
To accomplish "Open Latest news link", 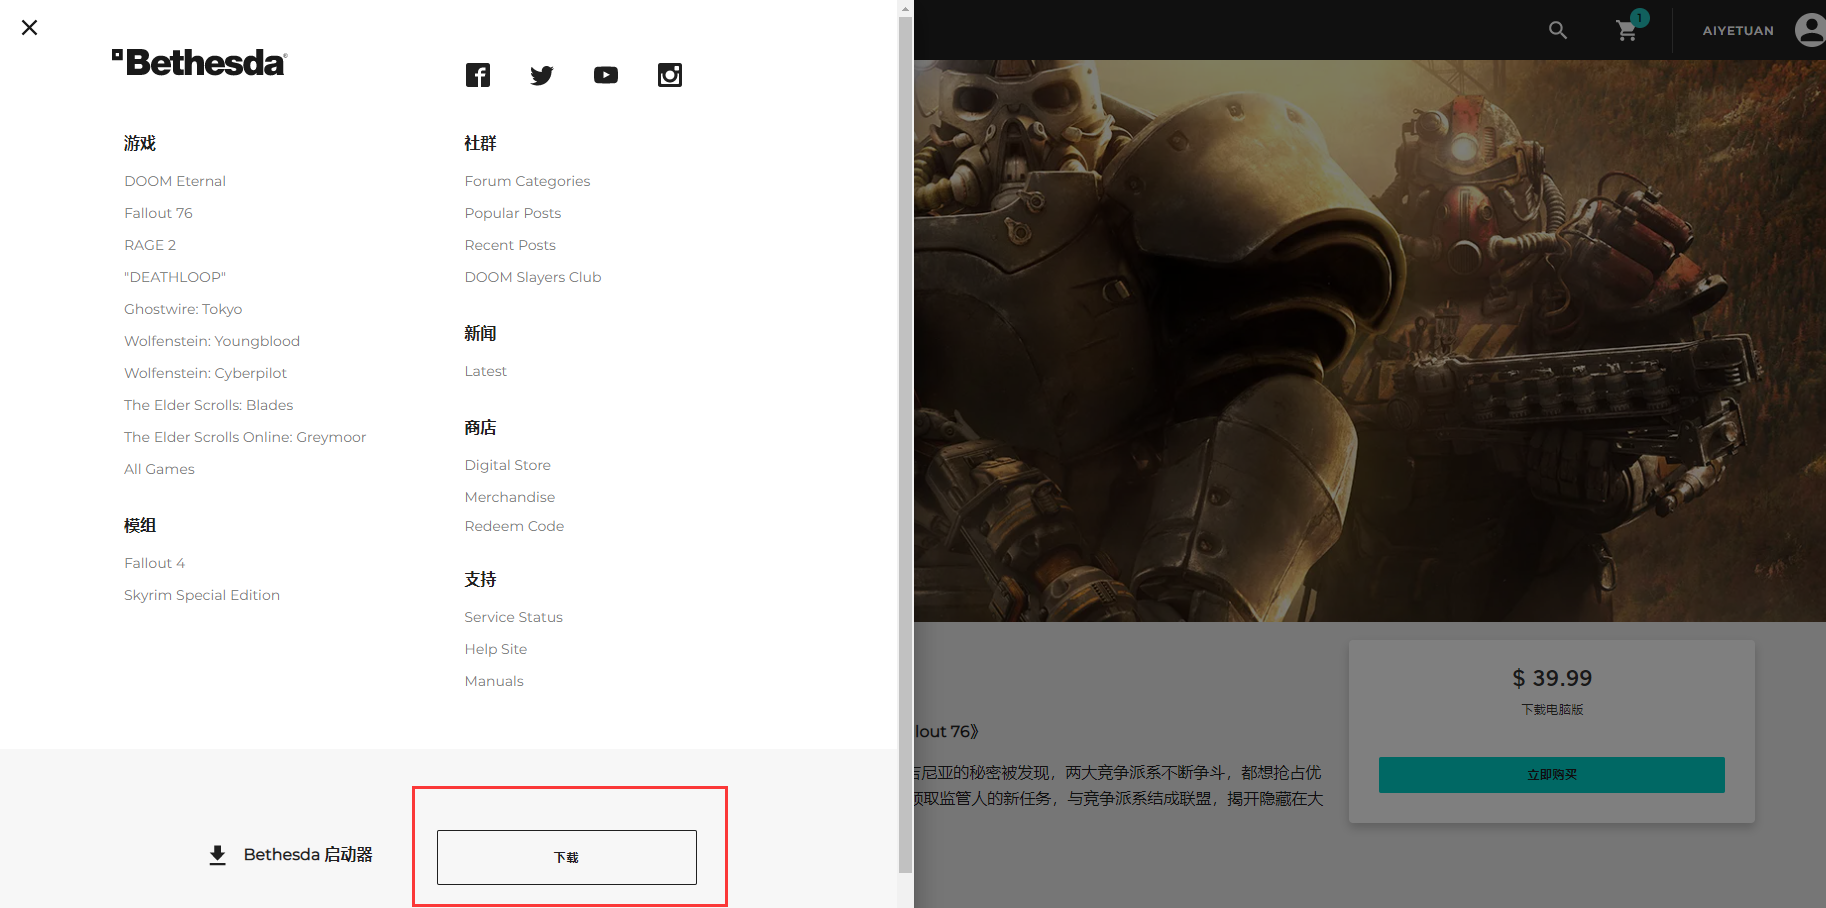I will [485, 371].
